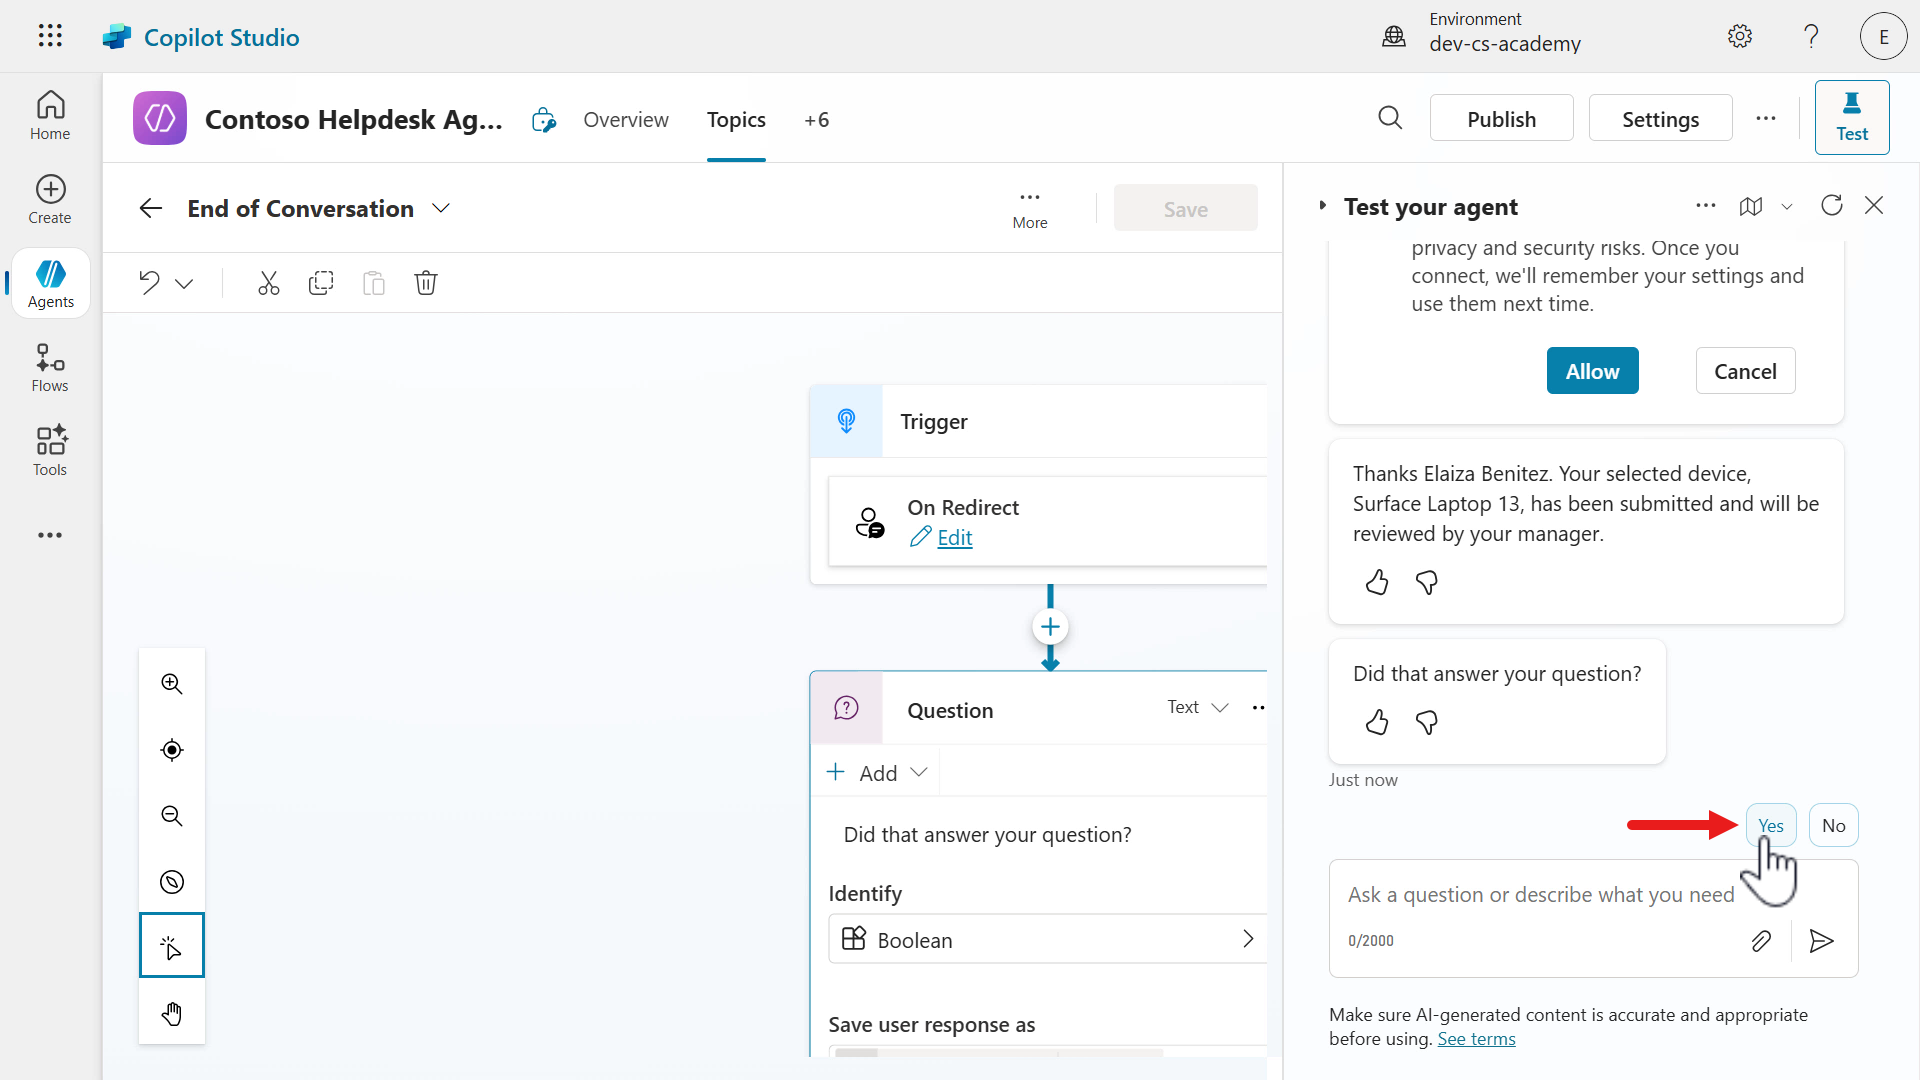Click the canvas zoom out icon
This screenshot has width=1920, height=1080.
[x=172, y=816]
